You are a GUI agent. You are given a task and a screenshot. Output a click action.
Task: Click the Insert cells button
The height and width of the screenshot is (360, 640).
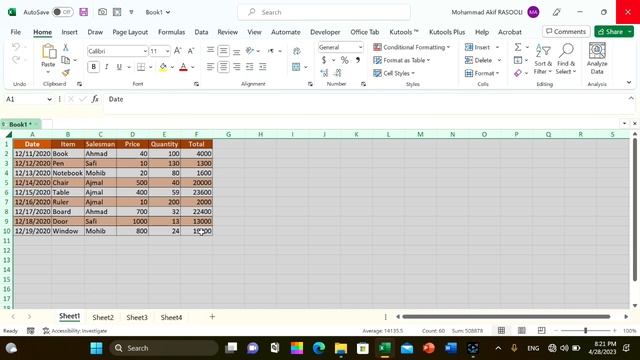478,47
